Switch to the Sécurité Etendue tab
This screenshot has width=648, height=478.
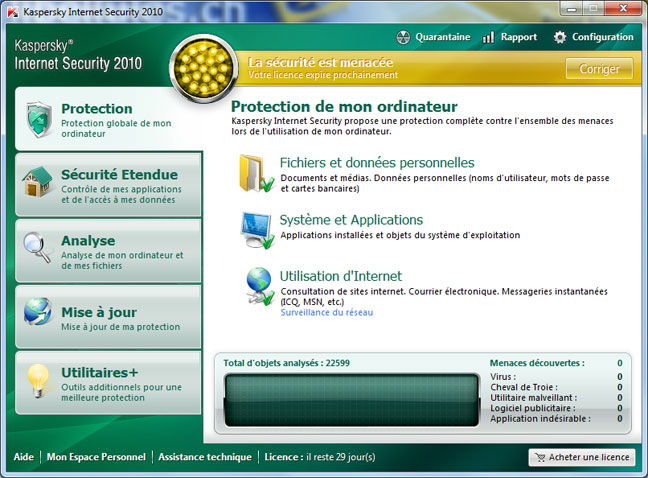(x=108, y=185)
